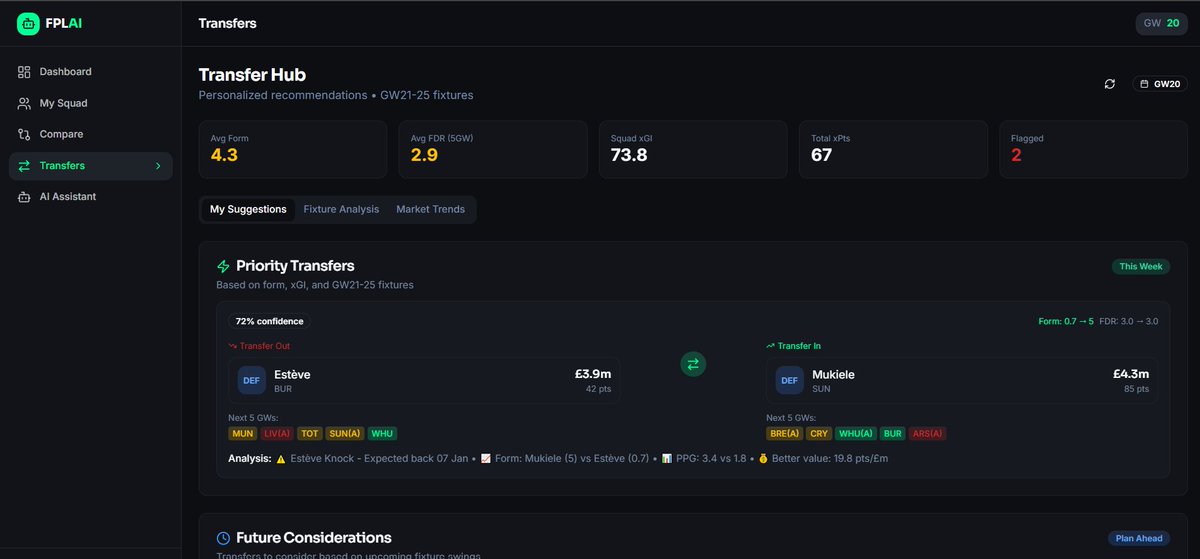Viewport: 1200px width, 559px height.
Task: Click the GW 20 badge in header
Action: point(1161,23)
